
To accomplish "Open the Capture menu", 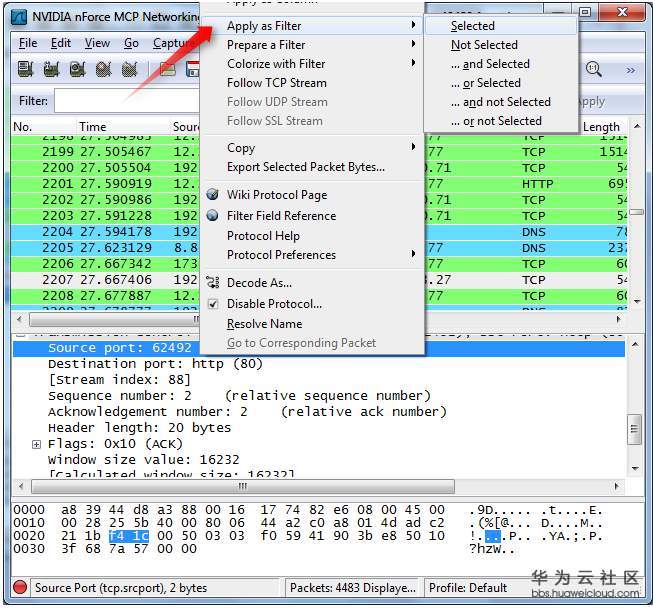I will tap(175, 43).
